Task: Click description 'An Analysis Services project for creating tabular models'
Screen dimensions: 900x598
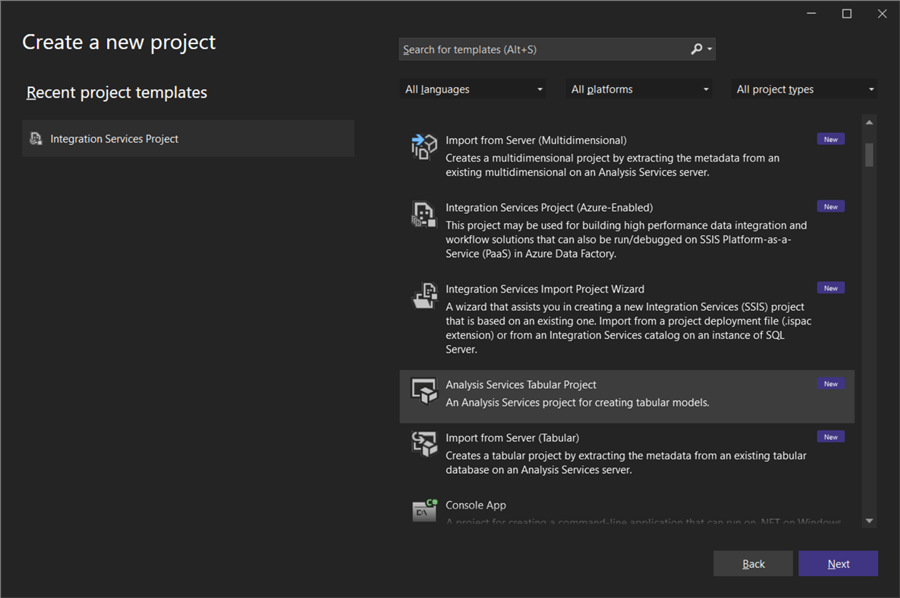Action: (577, 402)
